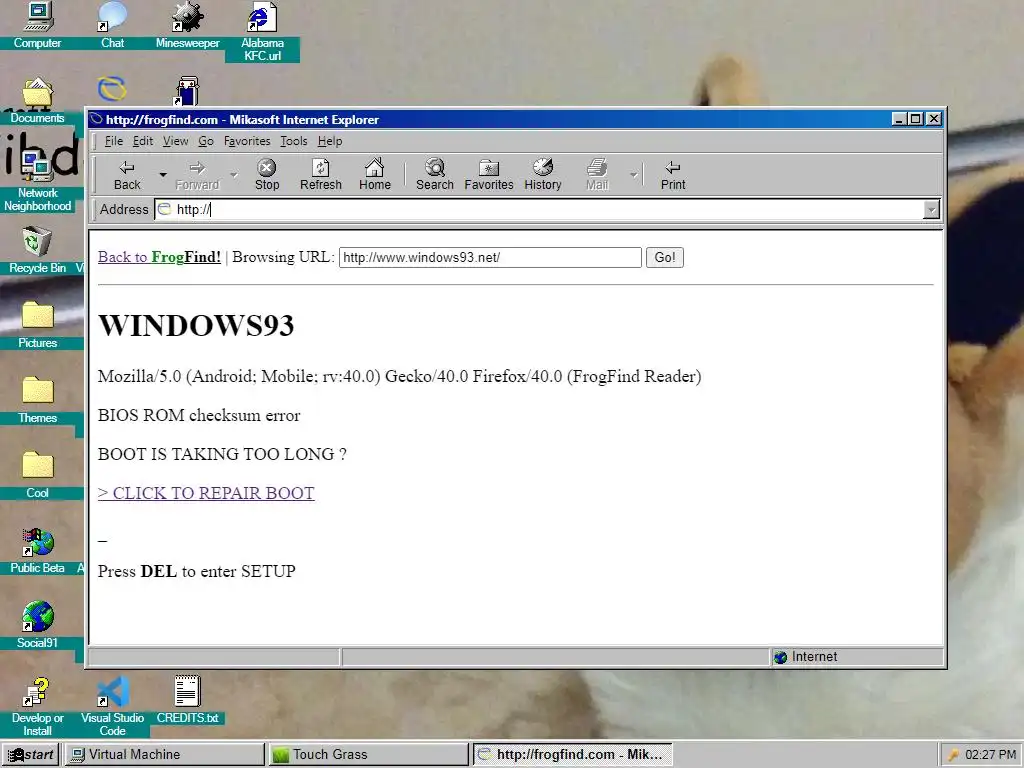Refresh the current page

[x=321, y=175]
